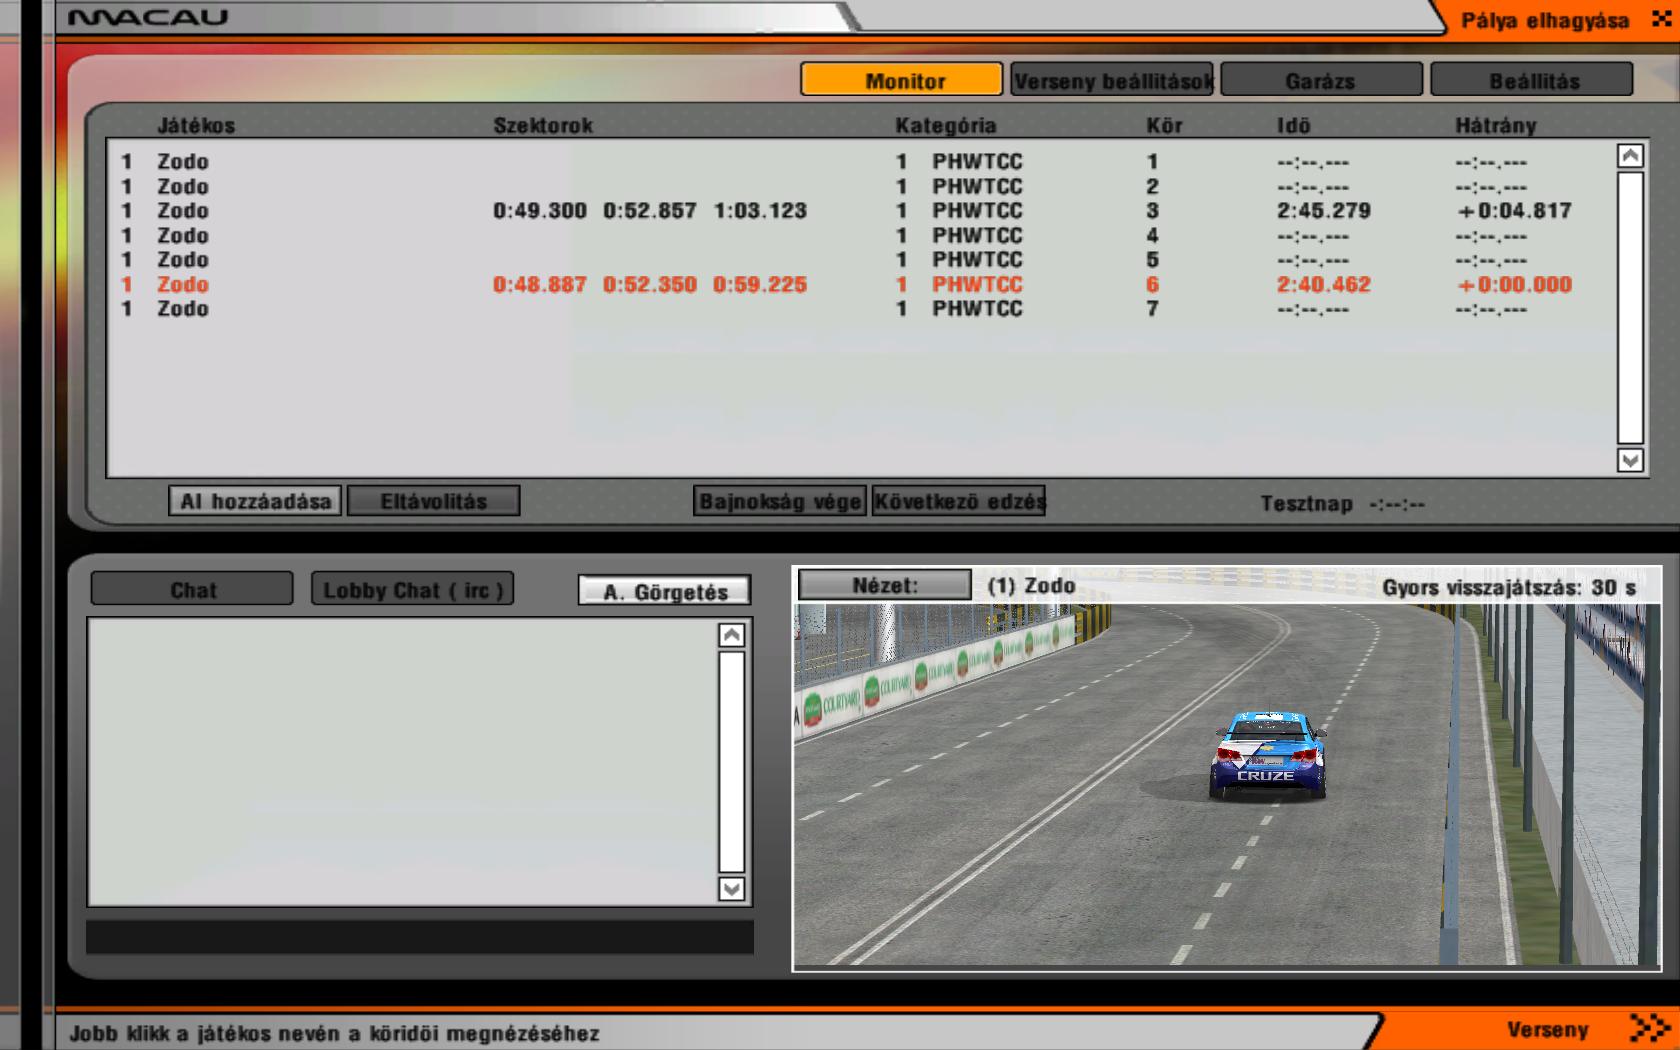This screenshot has height=1050, width=1680.
Task: Click the replay preview of the Cruze car
Action: [1227, 785]
